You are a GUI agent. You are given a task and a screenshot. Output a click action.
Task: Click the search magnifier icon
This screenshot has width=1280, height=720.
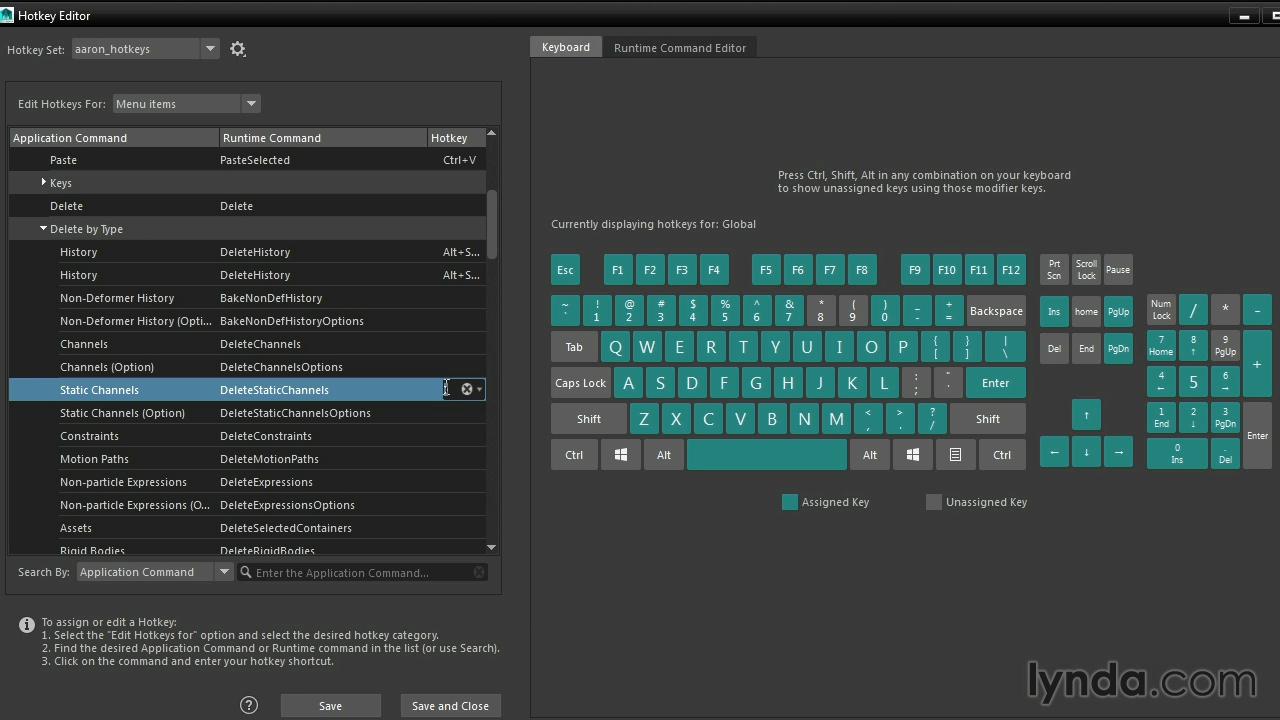[x=246, y=572]
